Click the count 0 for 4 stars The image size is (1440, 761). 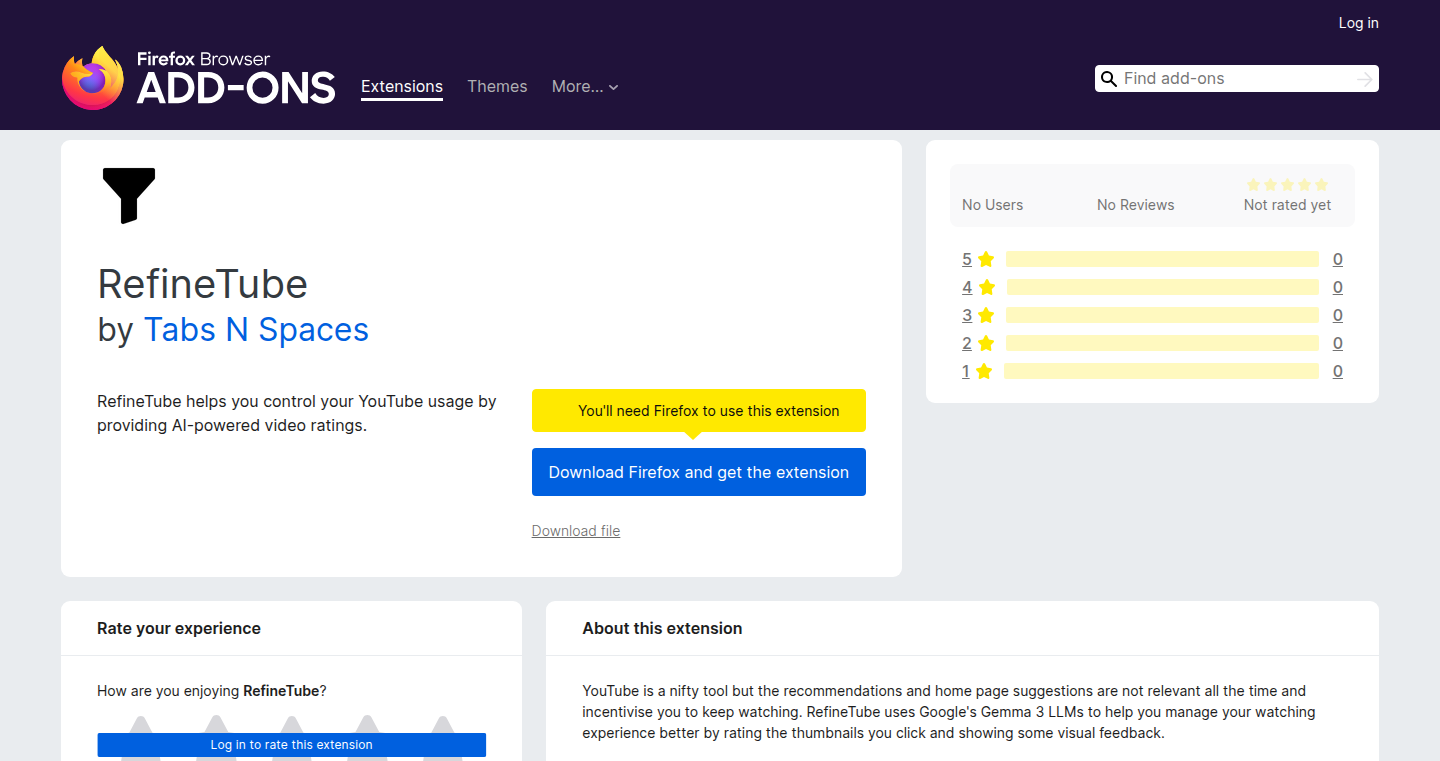(x=1338, y=287)
